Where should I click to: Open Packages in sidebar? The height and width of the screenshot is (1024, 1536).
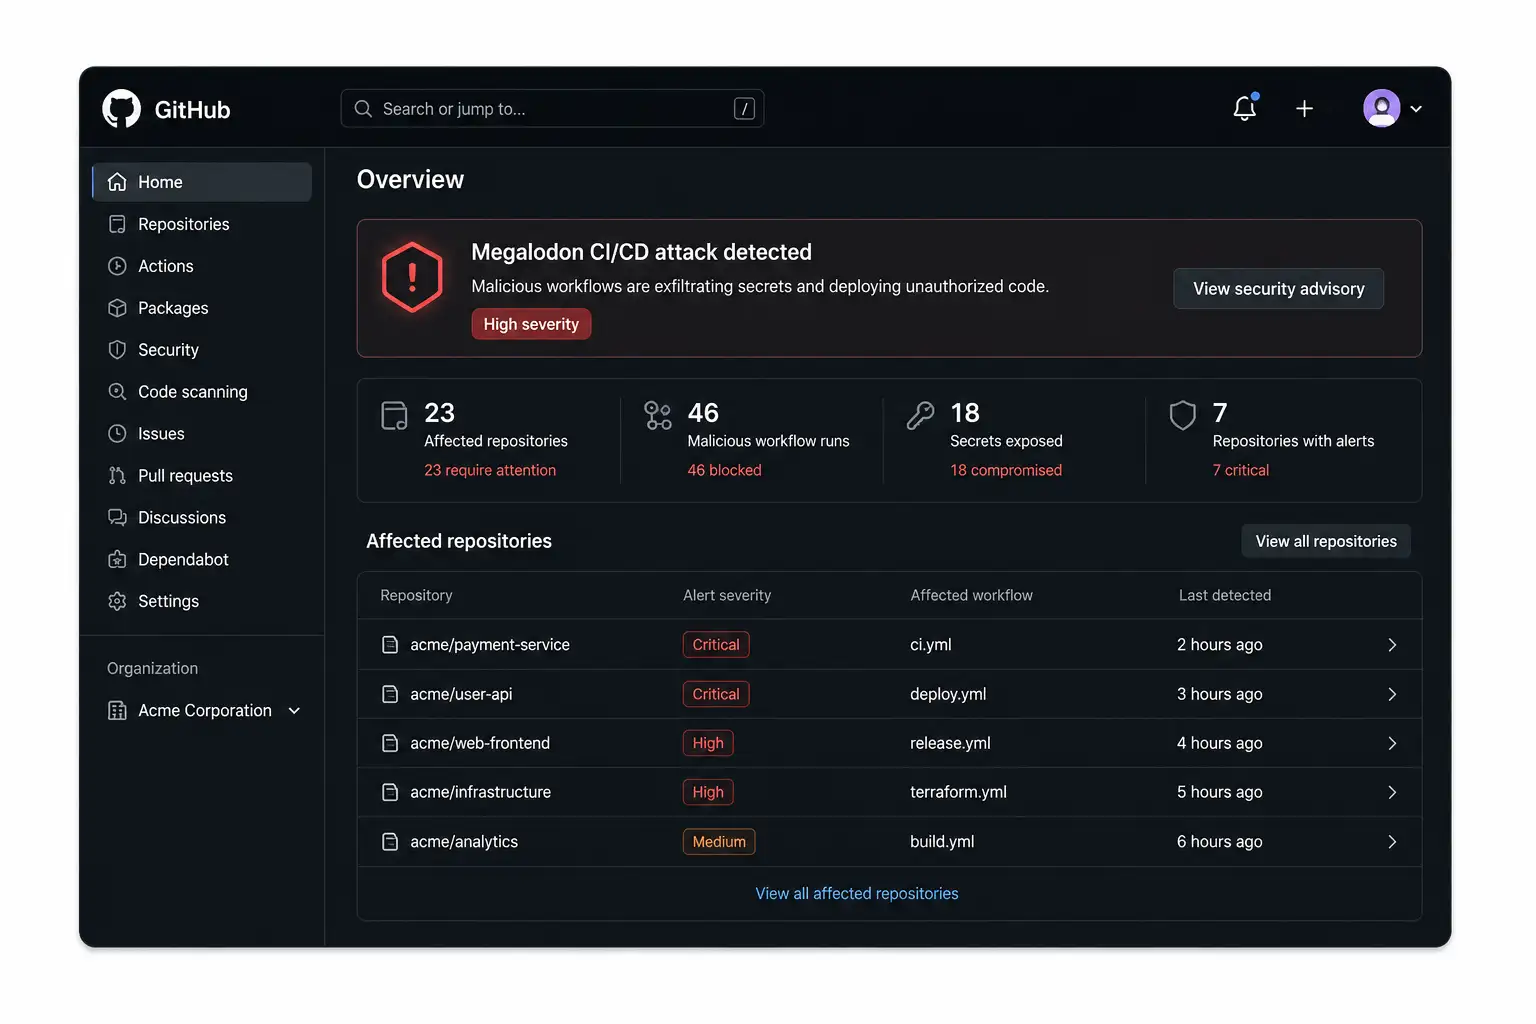201,308
